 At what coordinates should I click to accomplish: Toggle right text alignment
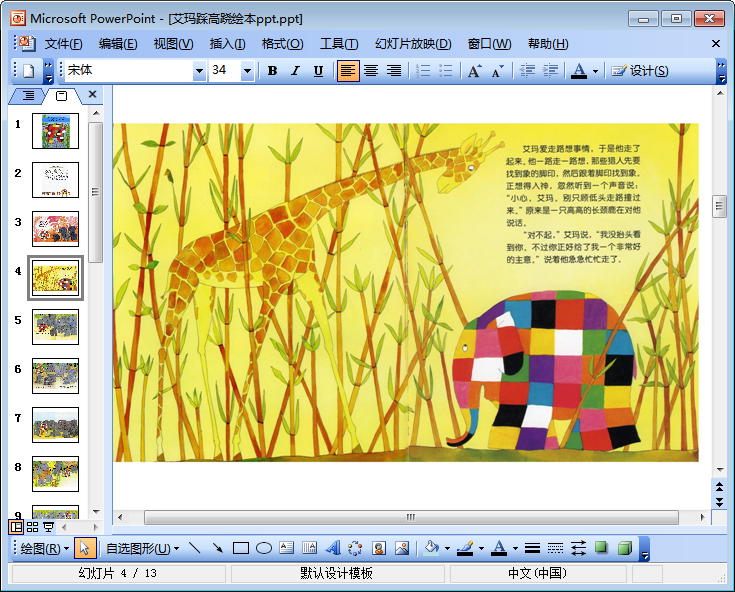coord(394,71)
